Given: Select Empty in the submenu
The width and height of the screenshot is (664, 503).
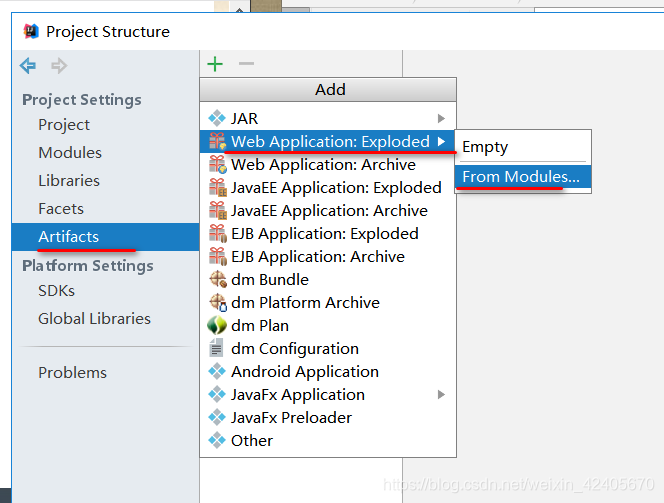Looking at the screenshot, I should pos(523,146).
